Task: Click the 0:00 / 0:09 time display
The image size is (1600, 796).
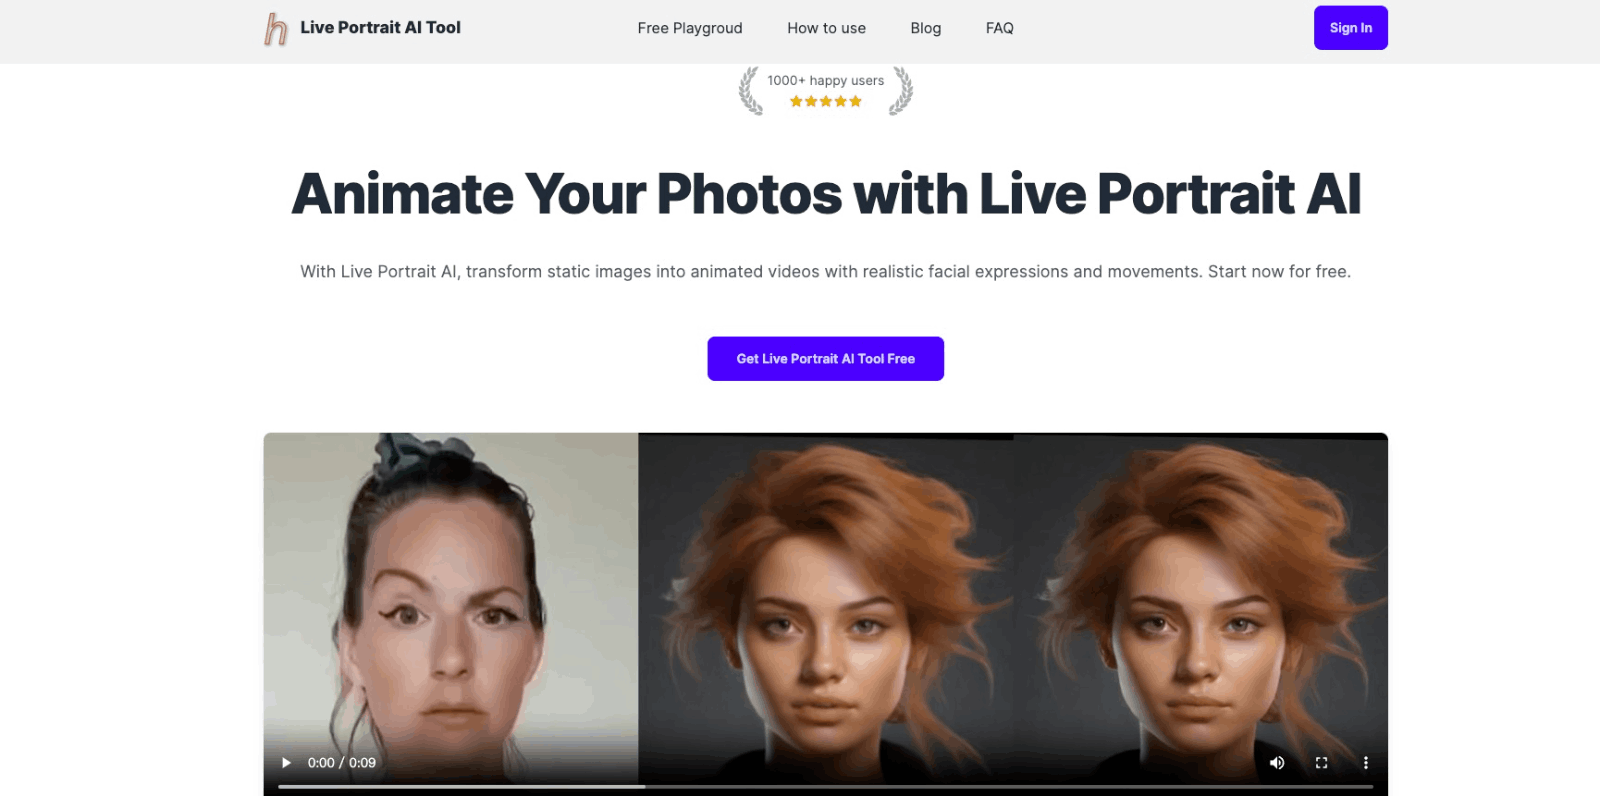Action: click(x=342, y=763)
